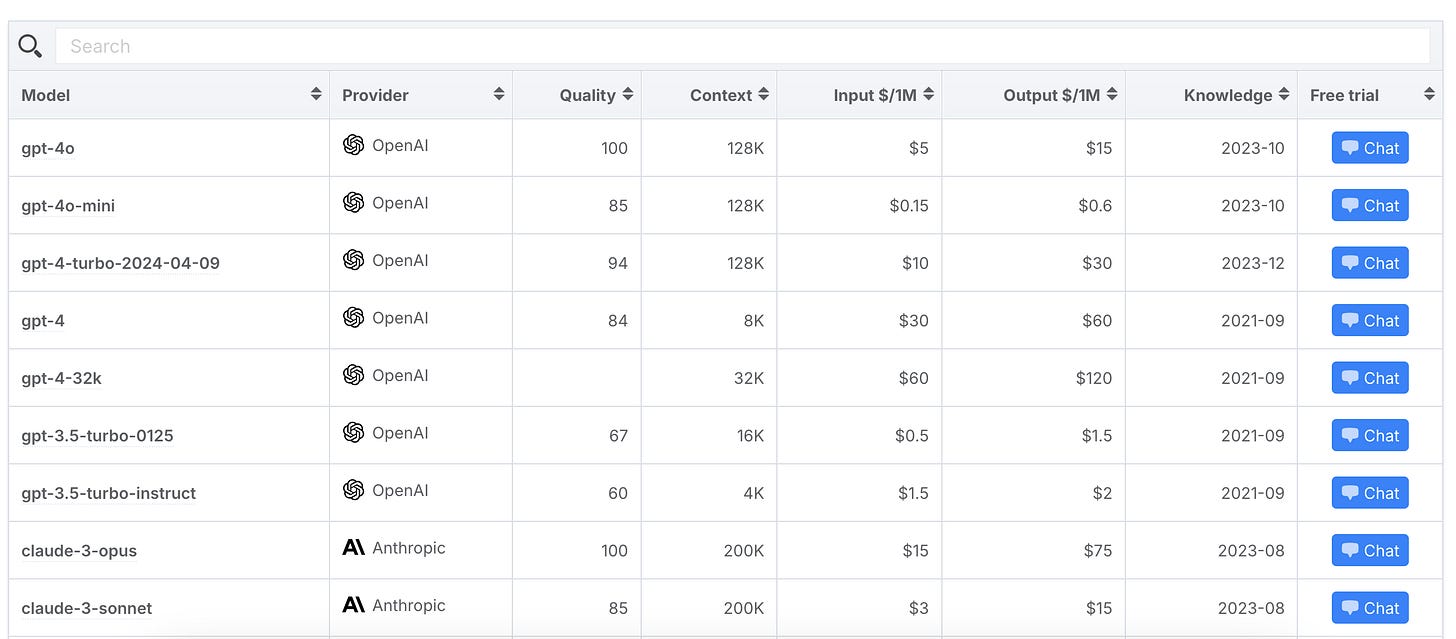1456x639 pixels.
Task: Click Anthropic logo in claude-3-opus row
Action: tap(353, 547)
